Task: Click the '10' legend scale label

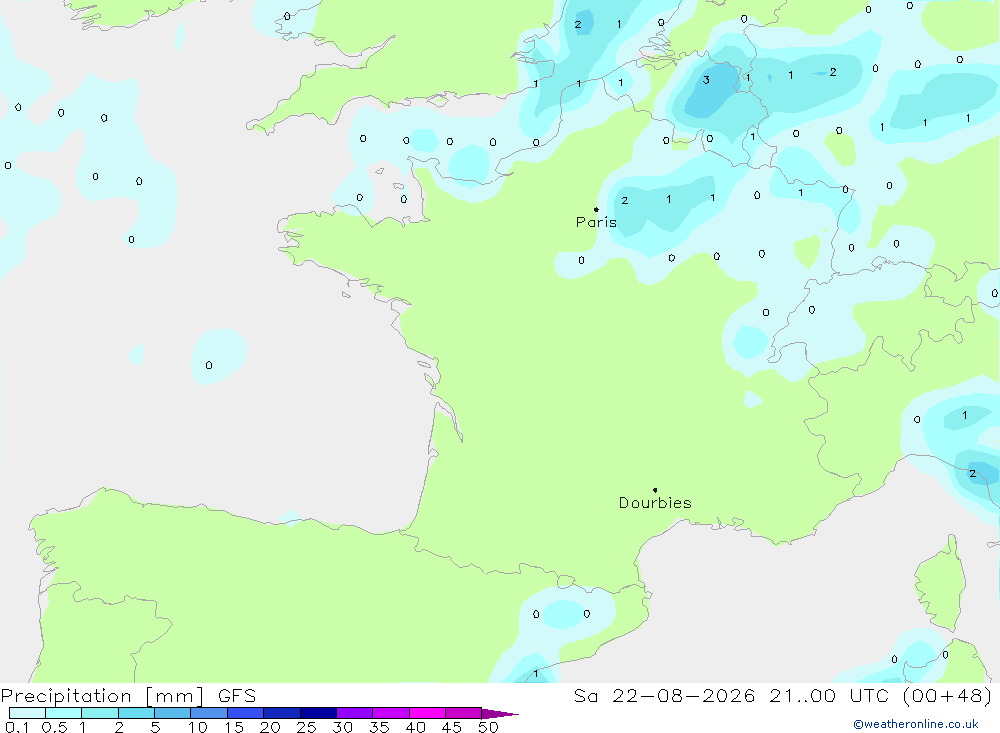Action: (x=198, y=727)
